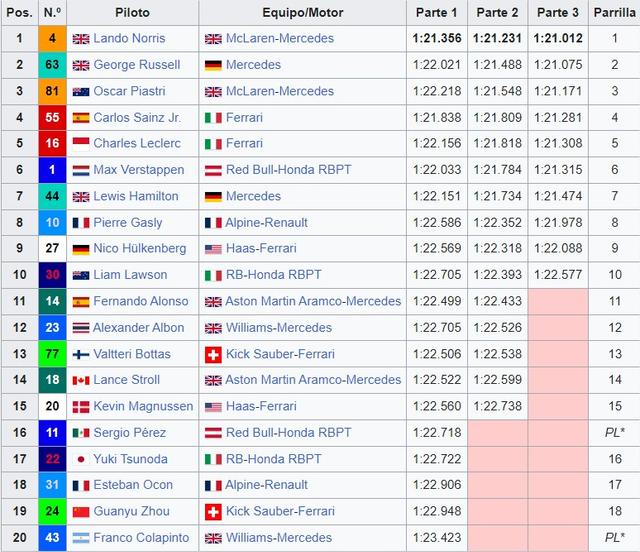Click the Thai flag beside Alexander Albon

tap(81, 328)
